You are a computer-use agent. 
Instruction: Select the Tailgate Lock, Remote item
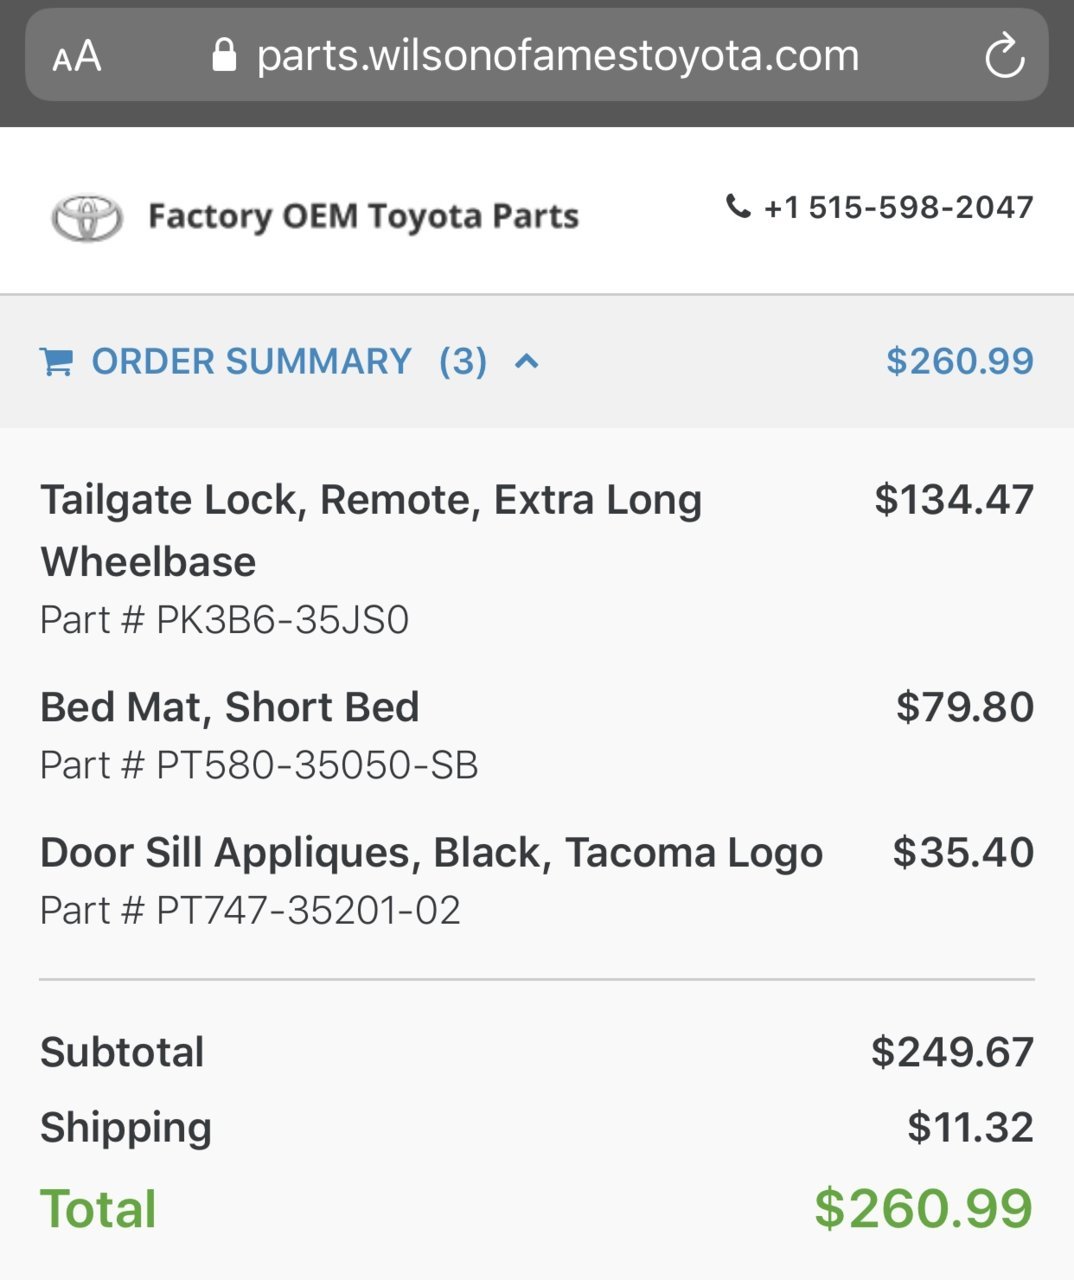coord(371,530)
